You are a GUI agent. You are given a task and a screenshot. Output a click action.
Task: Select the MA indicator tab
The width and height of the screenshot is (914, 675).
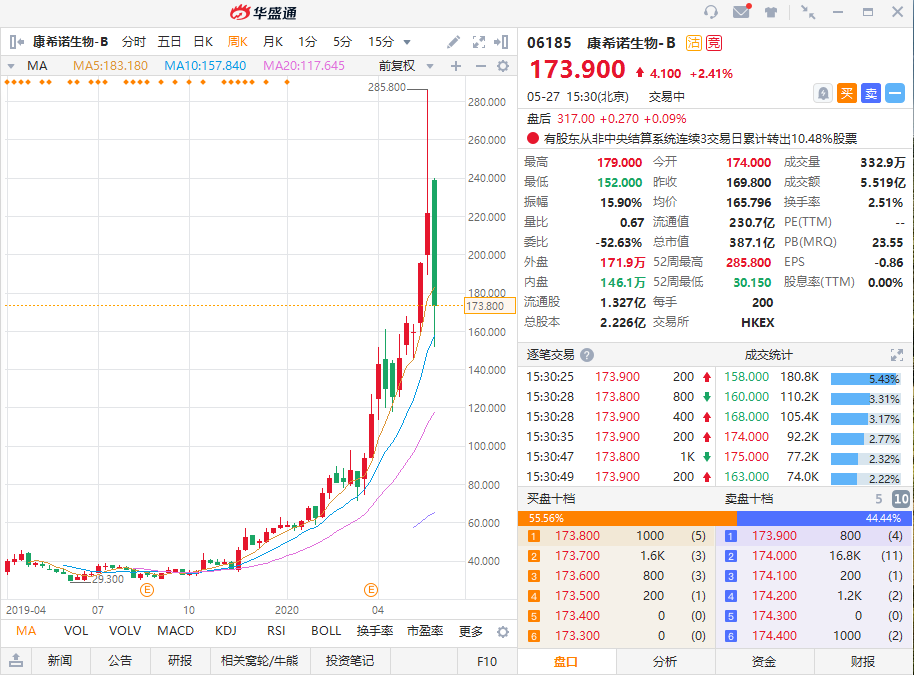pos(26,631)
